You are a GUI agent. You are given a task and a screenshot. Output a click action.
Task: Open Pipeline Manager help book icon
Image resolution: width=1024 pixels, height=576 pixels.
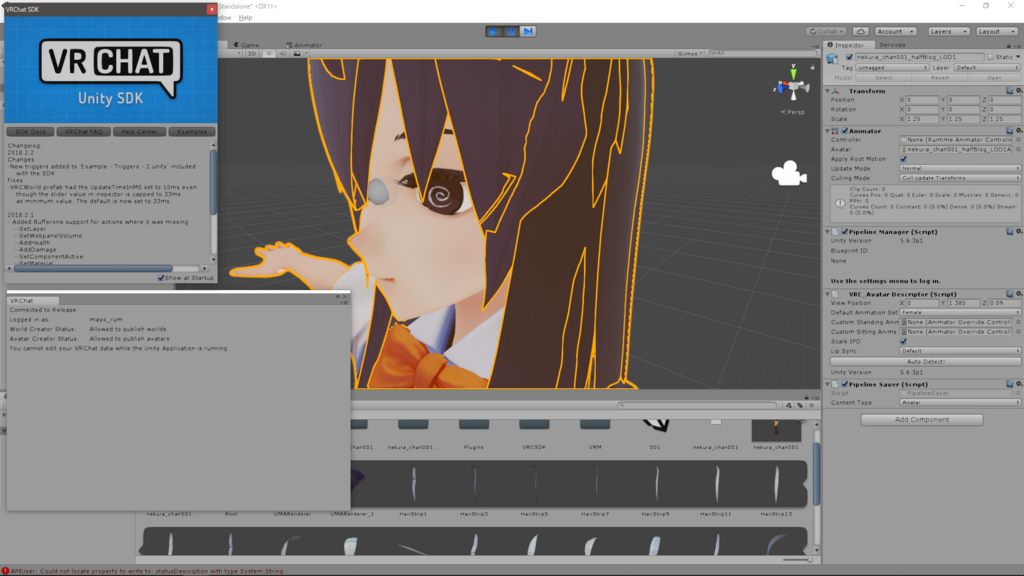(x=1010, y=231)
